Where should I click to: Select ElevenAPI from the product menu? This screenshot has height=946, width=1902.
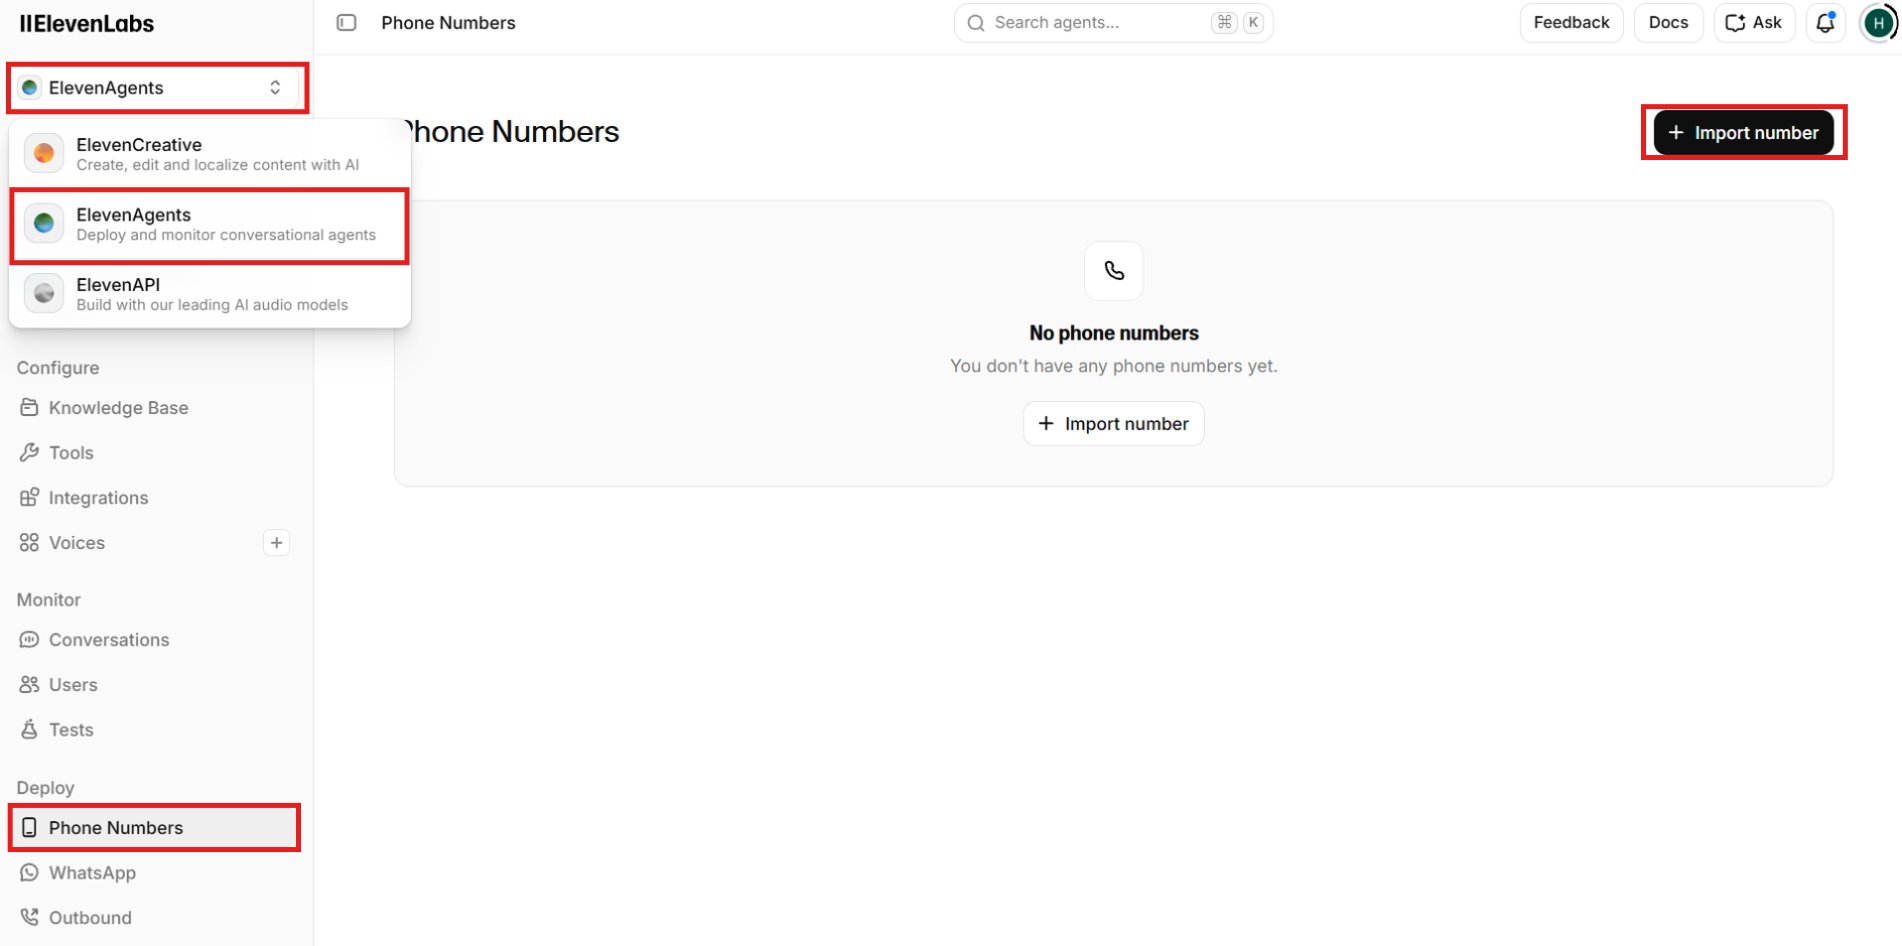tap(210, 294)
